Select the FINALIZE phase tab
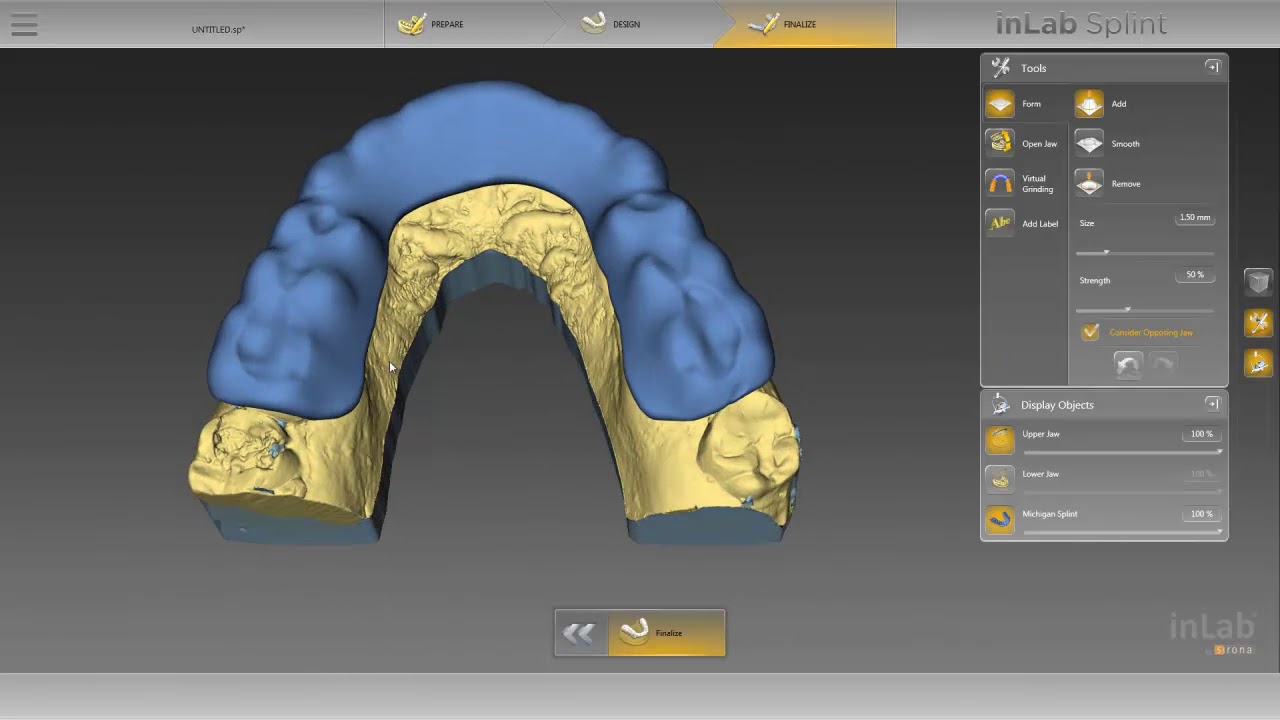1280x720 pixels. click(806, 24)
